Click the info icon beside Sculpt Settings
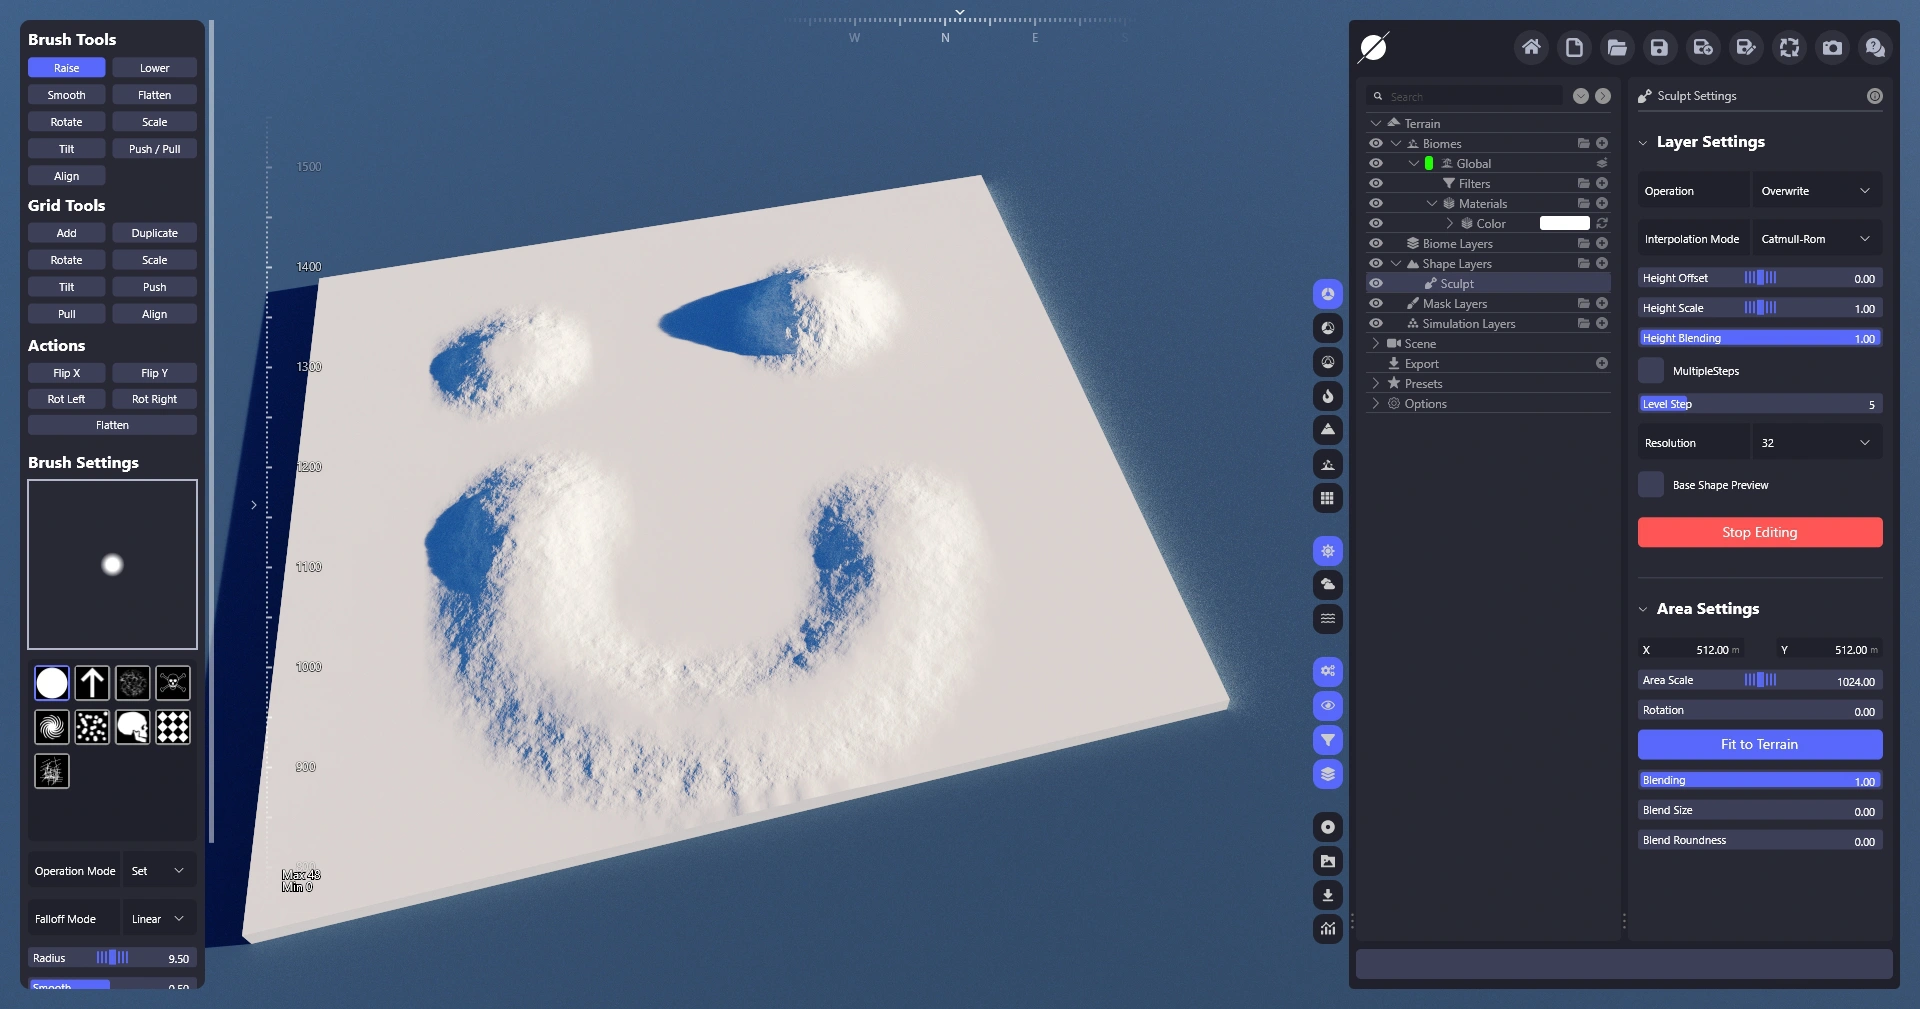This screenshot has width=1920, height=1009. pos(1875,96)
